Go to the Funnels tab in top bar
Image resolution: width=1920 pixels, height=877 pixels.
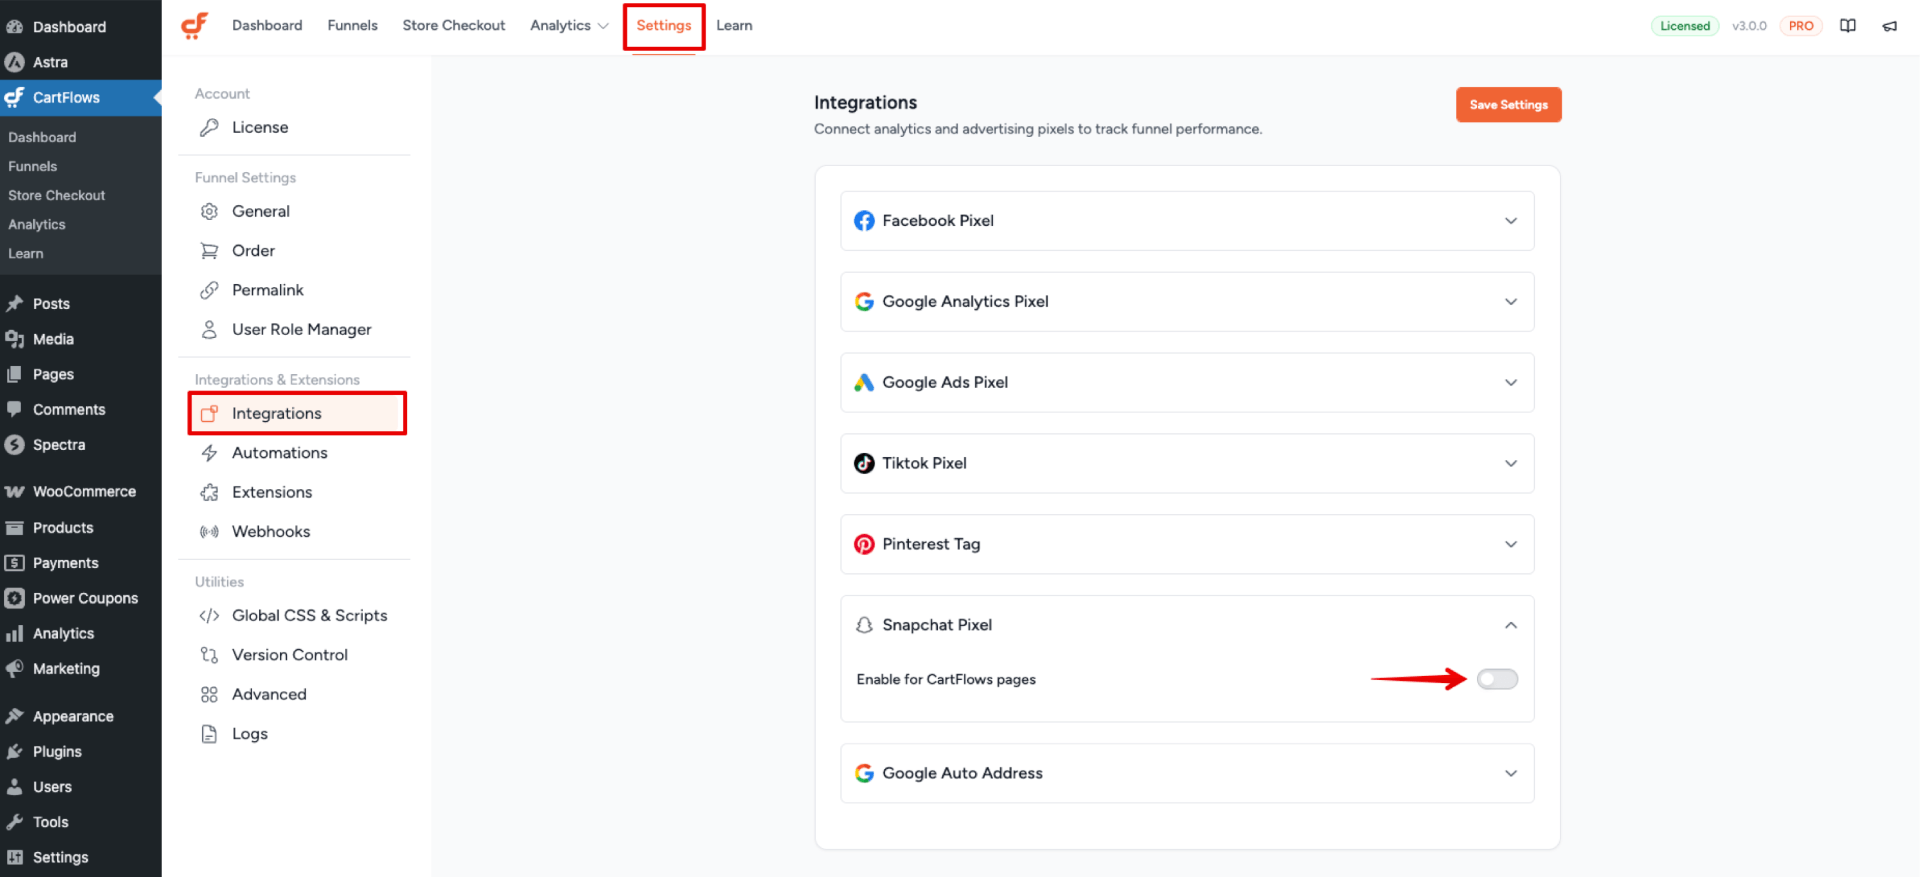point(352,26)
